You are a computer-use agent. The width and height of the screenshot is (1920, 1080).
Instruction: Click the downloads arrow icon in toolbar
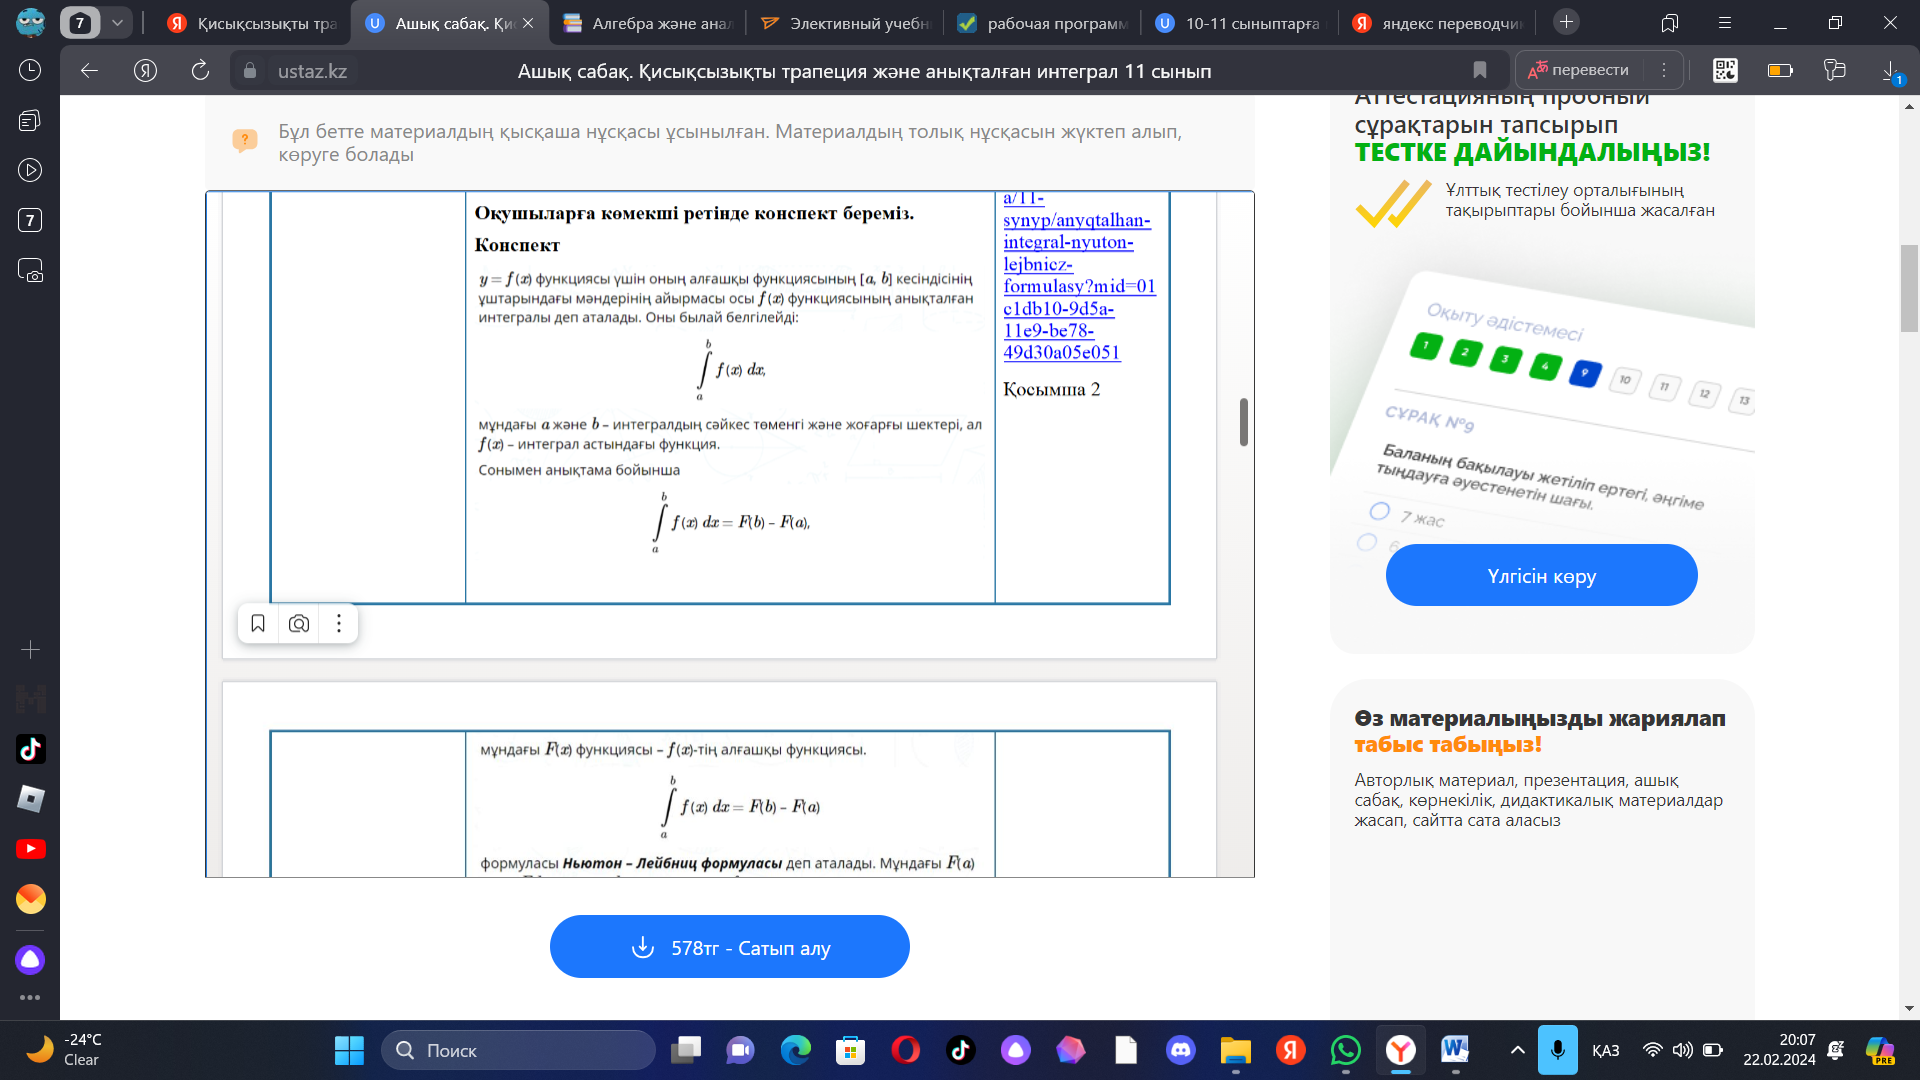click(x=1890, y=70)
